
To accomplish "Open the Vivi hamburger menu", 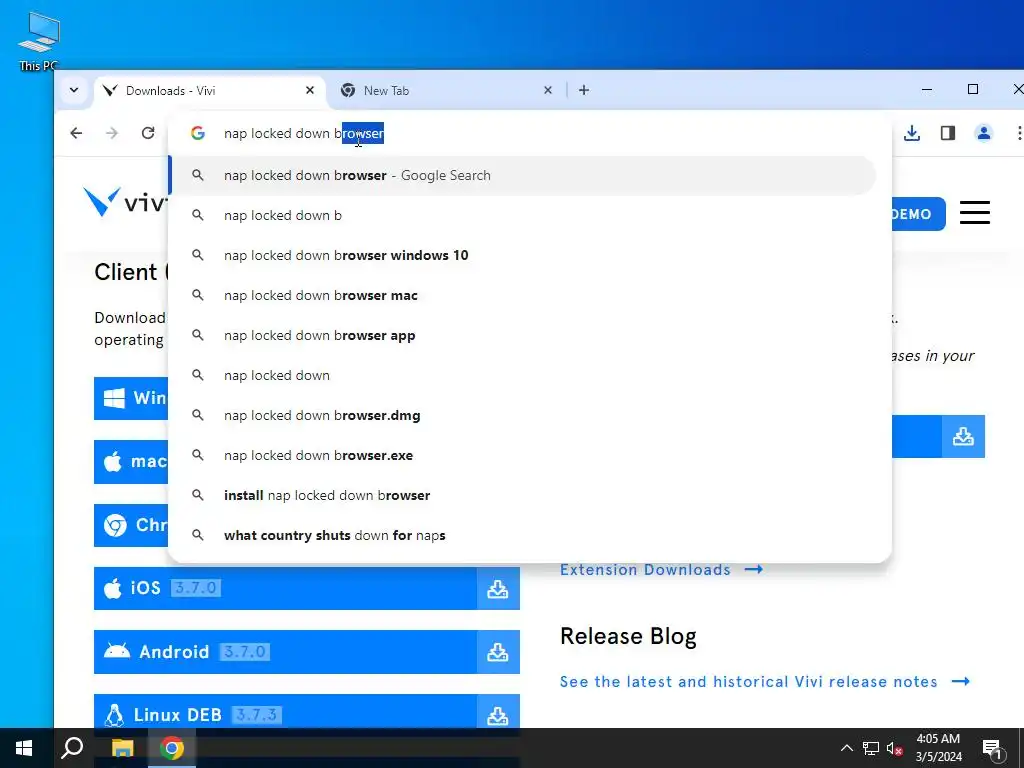I will coord(974,213).
